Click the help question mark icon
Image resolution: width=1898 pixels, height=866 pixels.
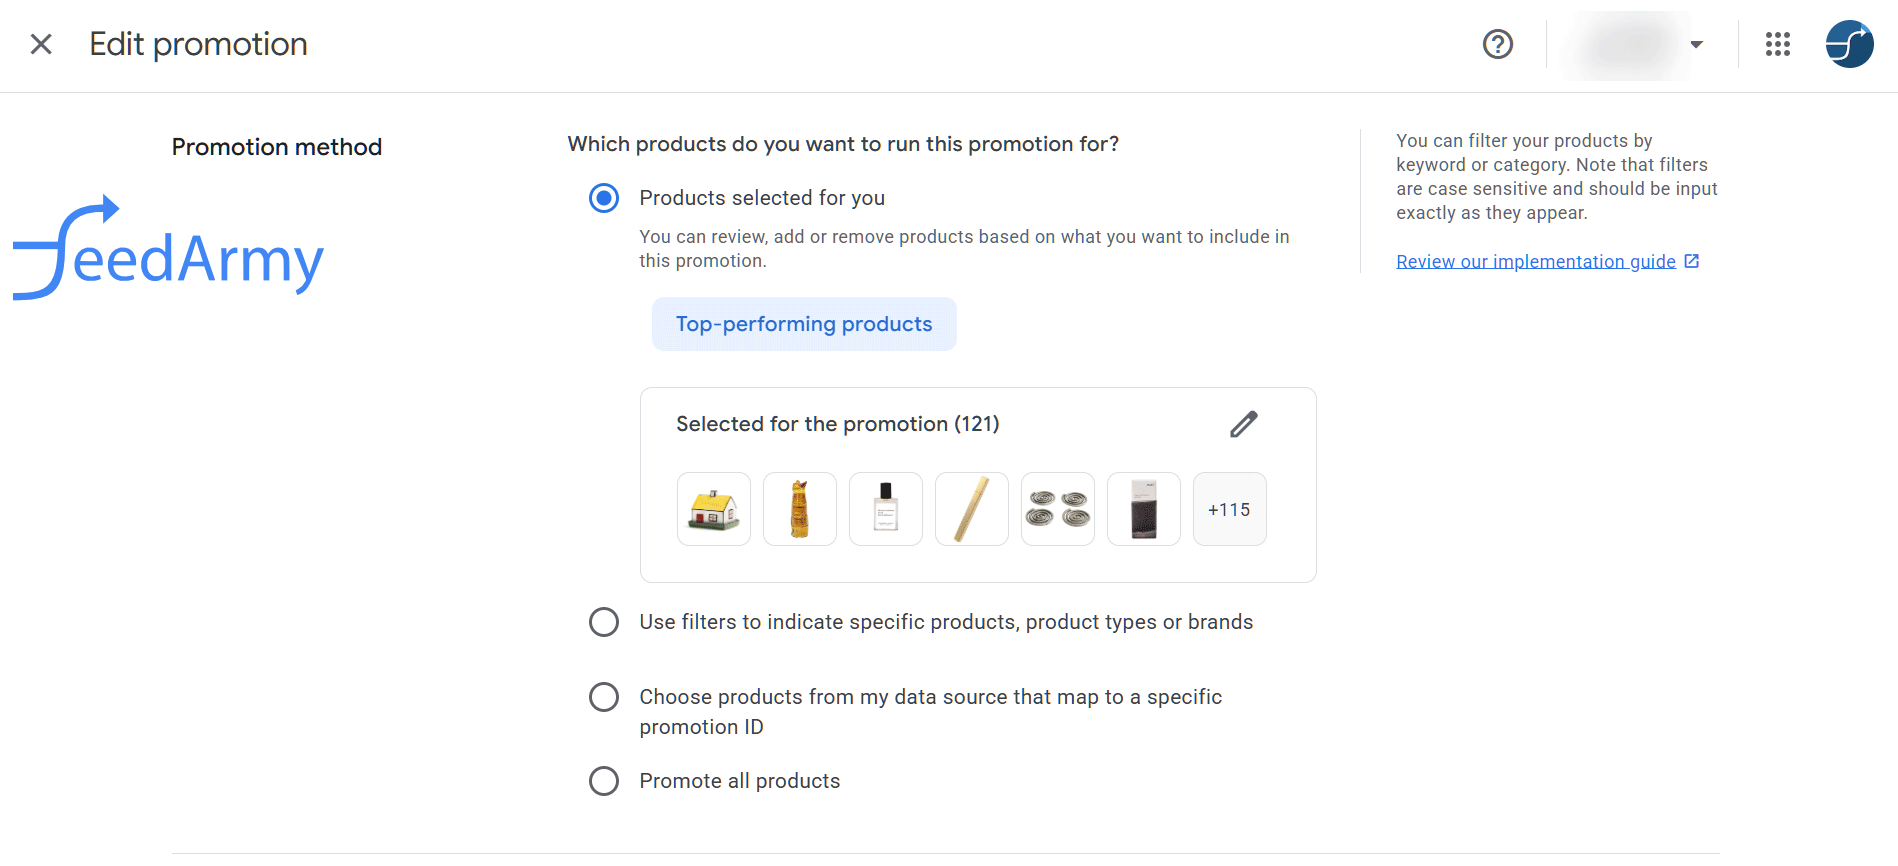click(x=1497, y=44)
